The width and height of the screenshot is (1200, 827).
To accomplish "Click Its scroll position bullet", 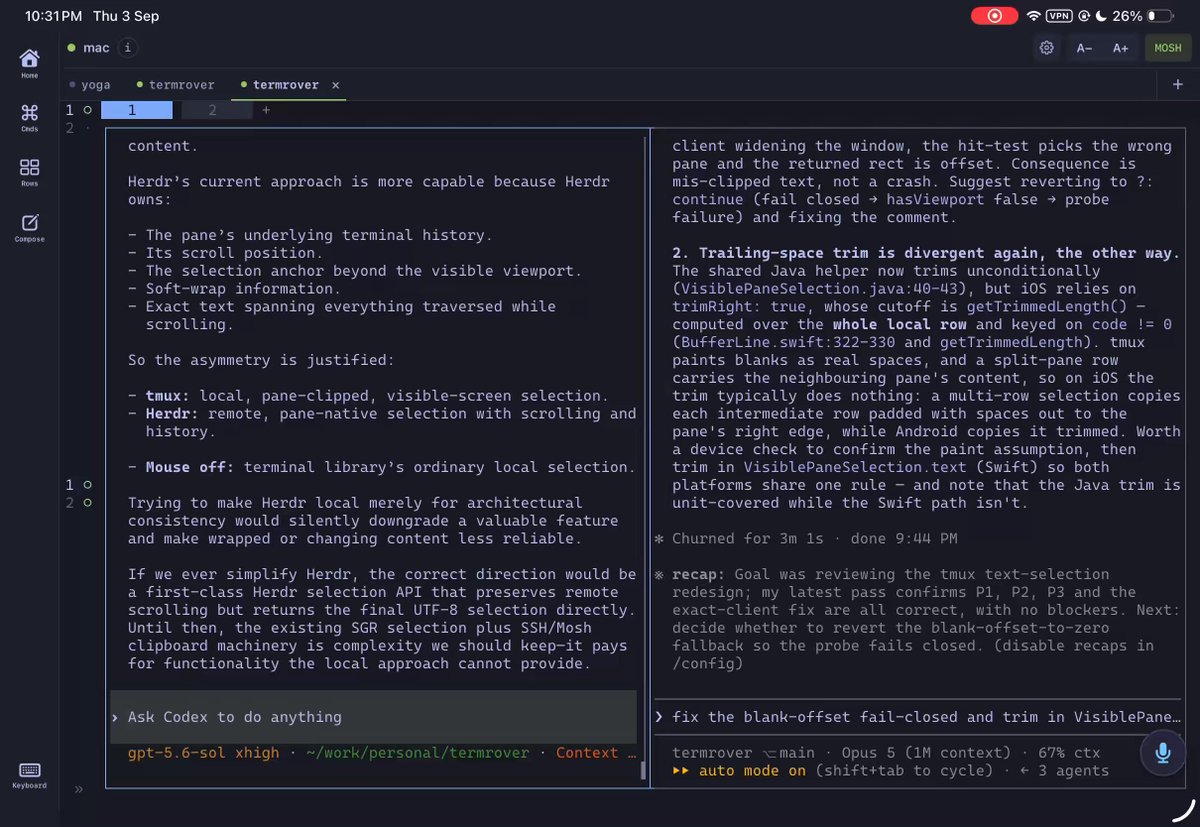I will (x=225, y=253).
